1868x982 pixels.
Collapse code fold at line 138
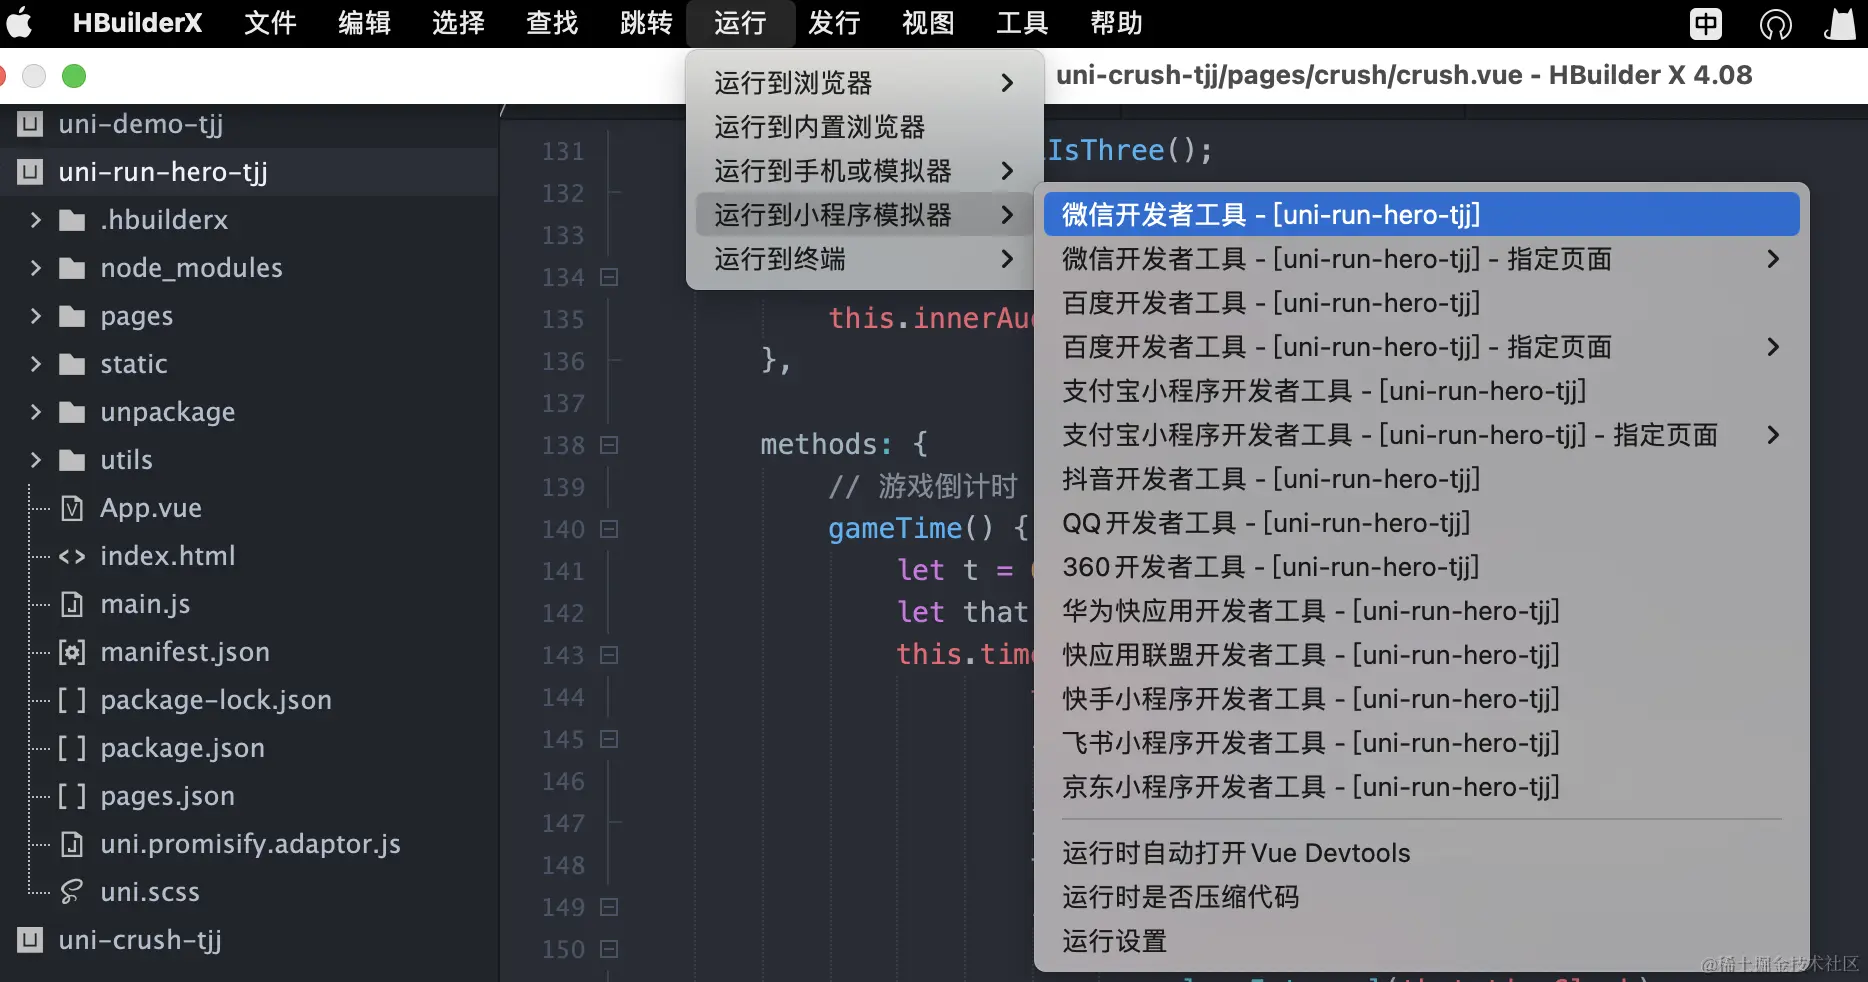[609, 445]
